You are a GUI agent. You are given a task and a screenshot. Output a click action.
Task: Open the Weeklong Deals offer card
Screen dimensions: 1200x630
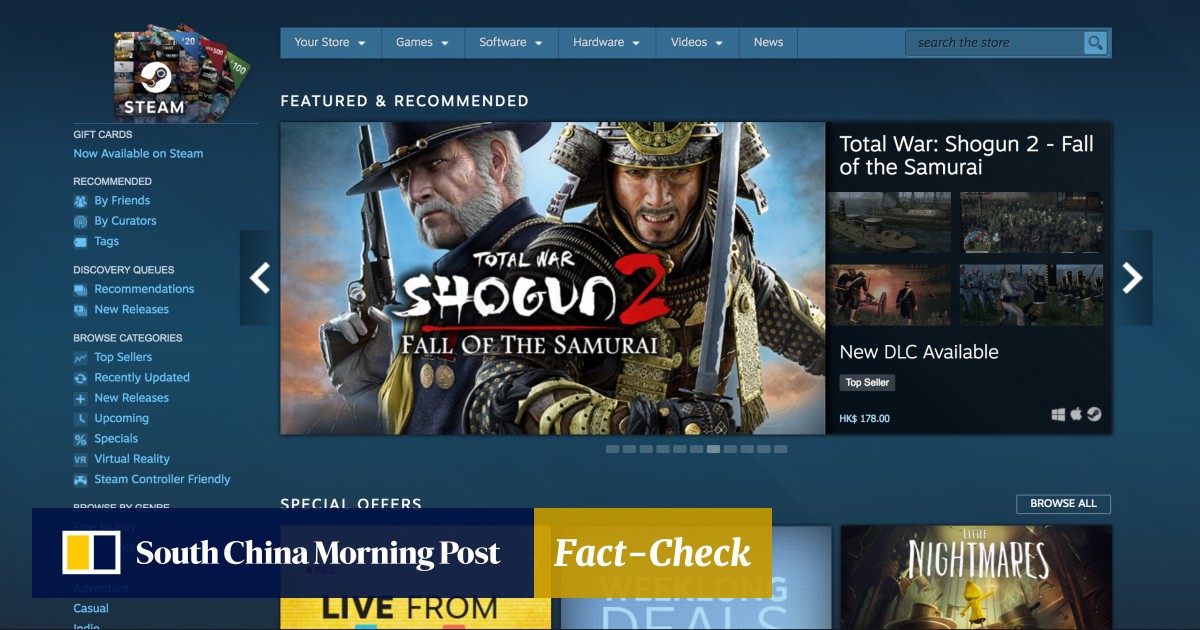click(696, 578)
